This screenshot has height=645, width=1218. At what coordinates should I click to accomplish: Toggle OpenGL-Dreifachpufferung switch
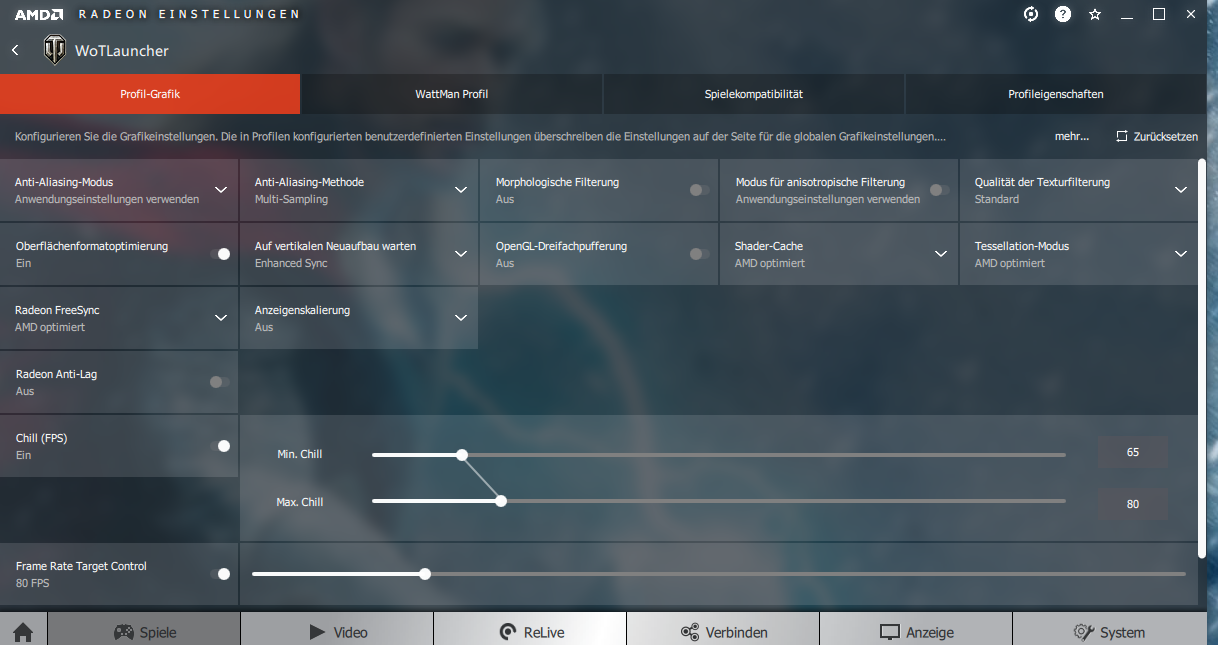click(x=700, y=254)
